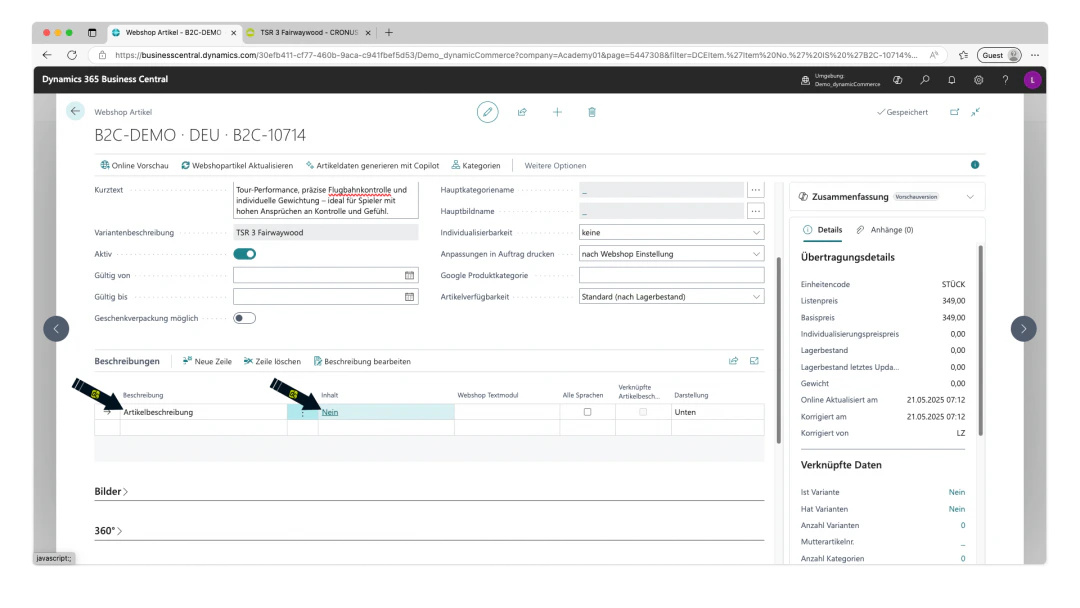Viewport: 1080px width, 608px height.
Task: Open the Kategorien action
Action: tap(476, 165)
